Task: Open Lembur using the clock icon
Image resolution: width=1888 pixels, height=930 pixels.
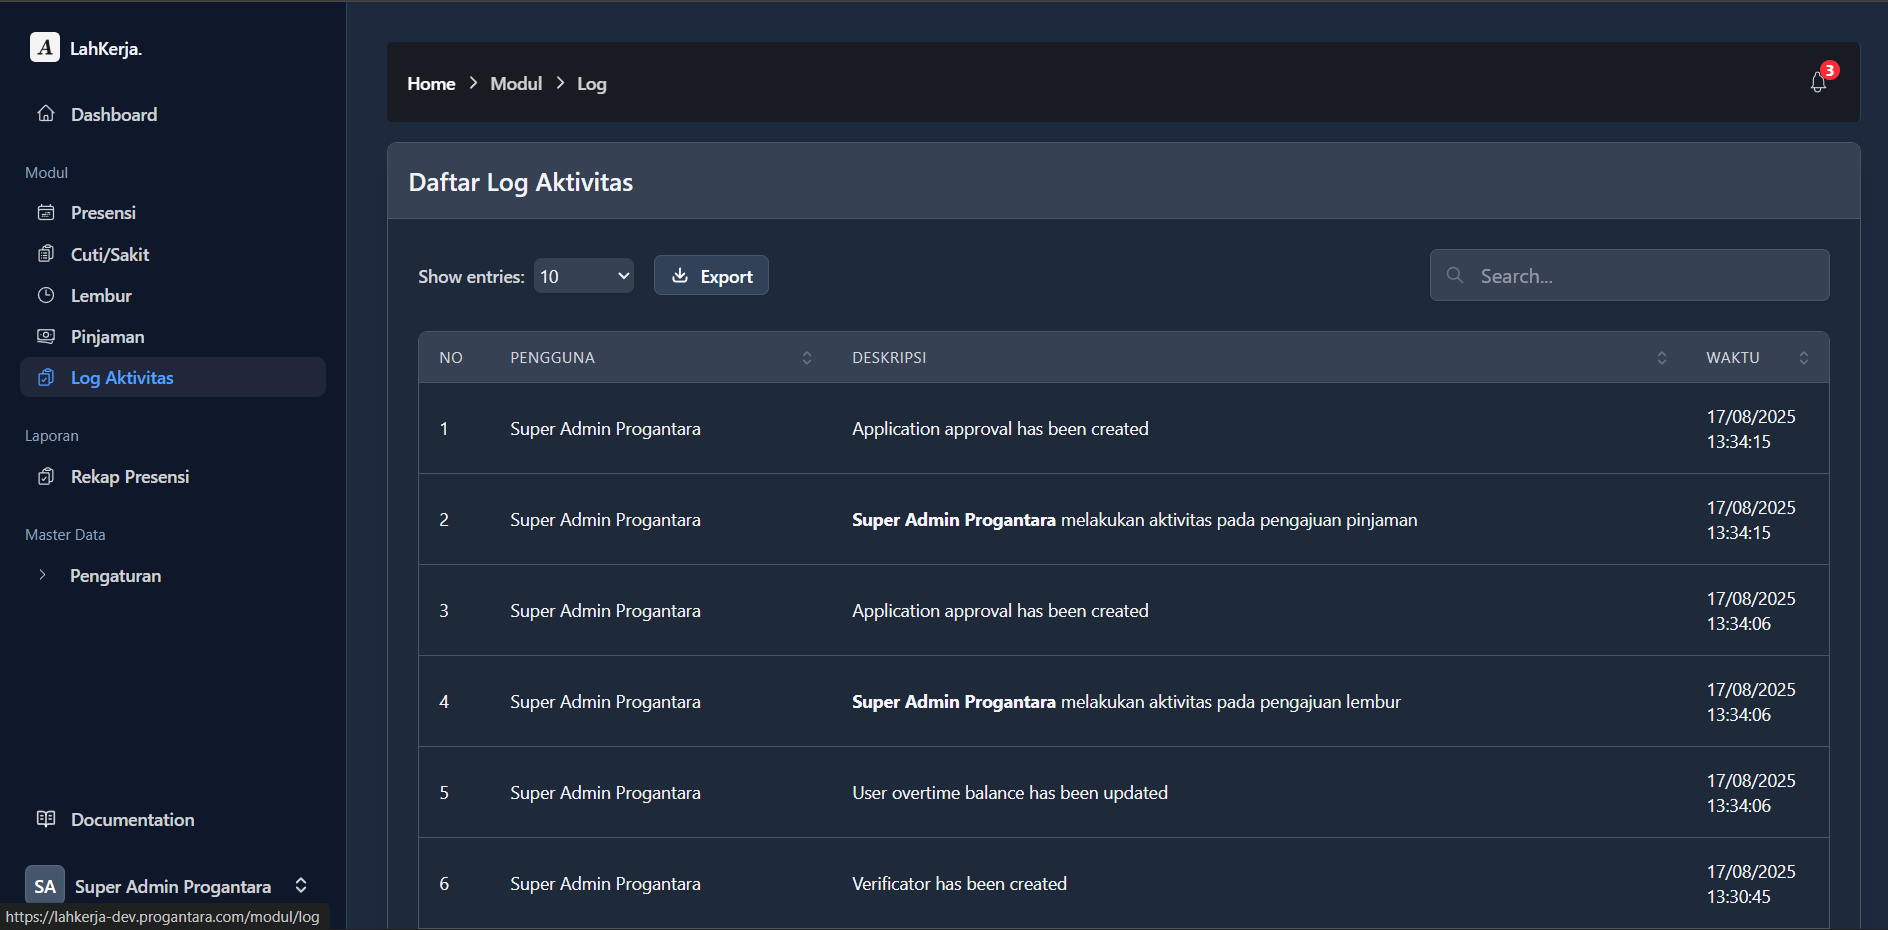Action: (46, 295)
